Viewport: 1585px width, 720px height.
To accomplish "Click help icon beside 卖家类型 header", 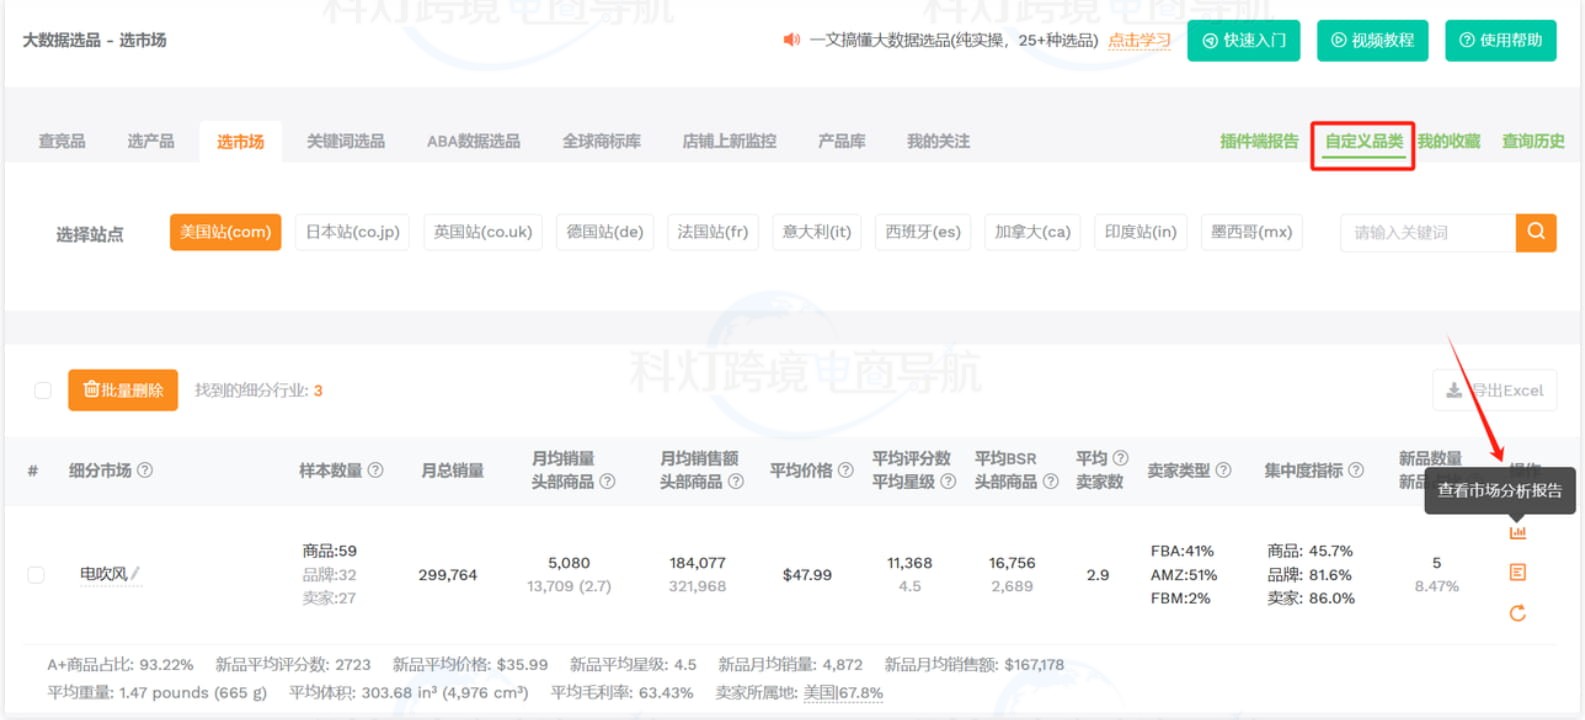I will 1223,470.
